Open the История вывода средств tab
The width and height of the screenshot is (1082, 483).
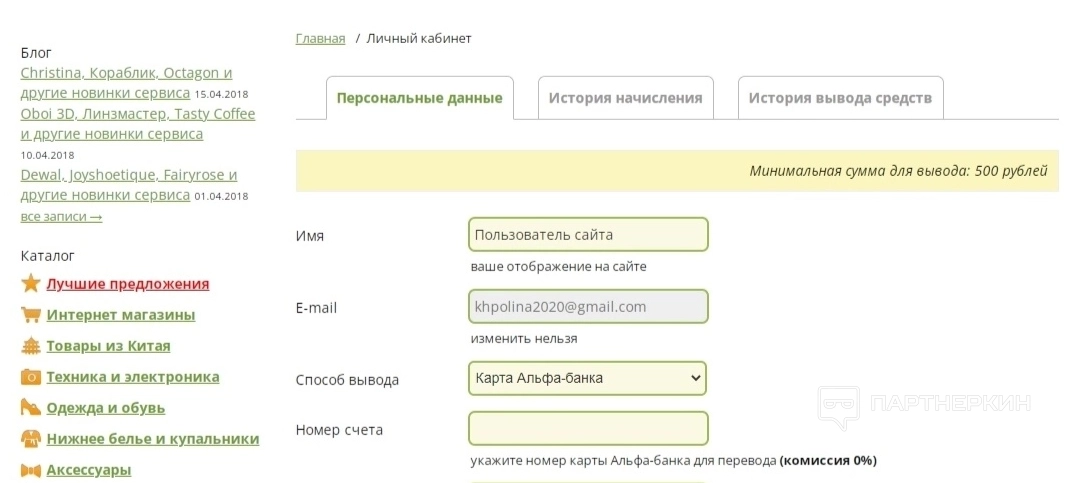pyautogui.click(x=840, y=98)
